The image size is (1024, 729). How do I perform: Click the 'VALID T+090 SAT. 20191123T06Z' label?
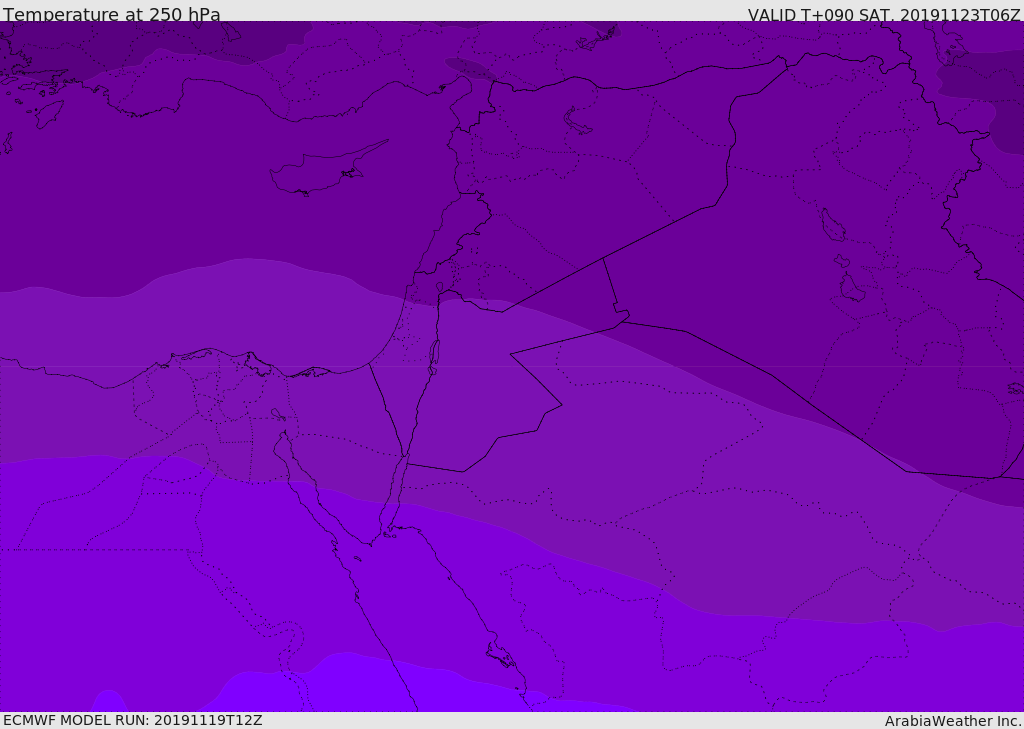[x=884, y=14]
